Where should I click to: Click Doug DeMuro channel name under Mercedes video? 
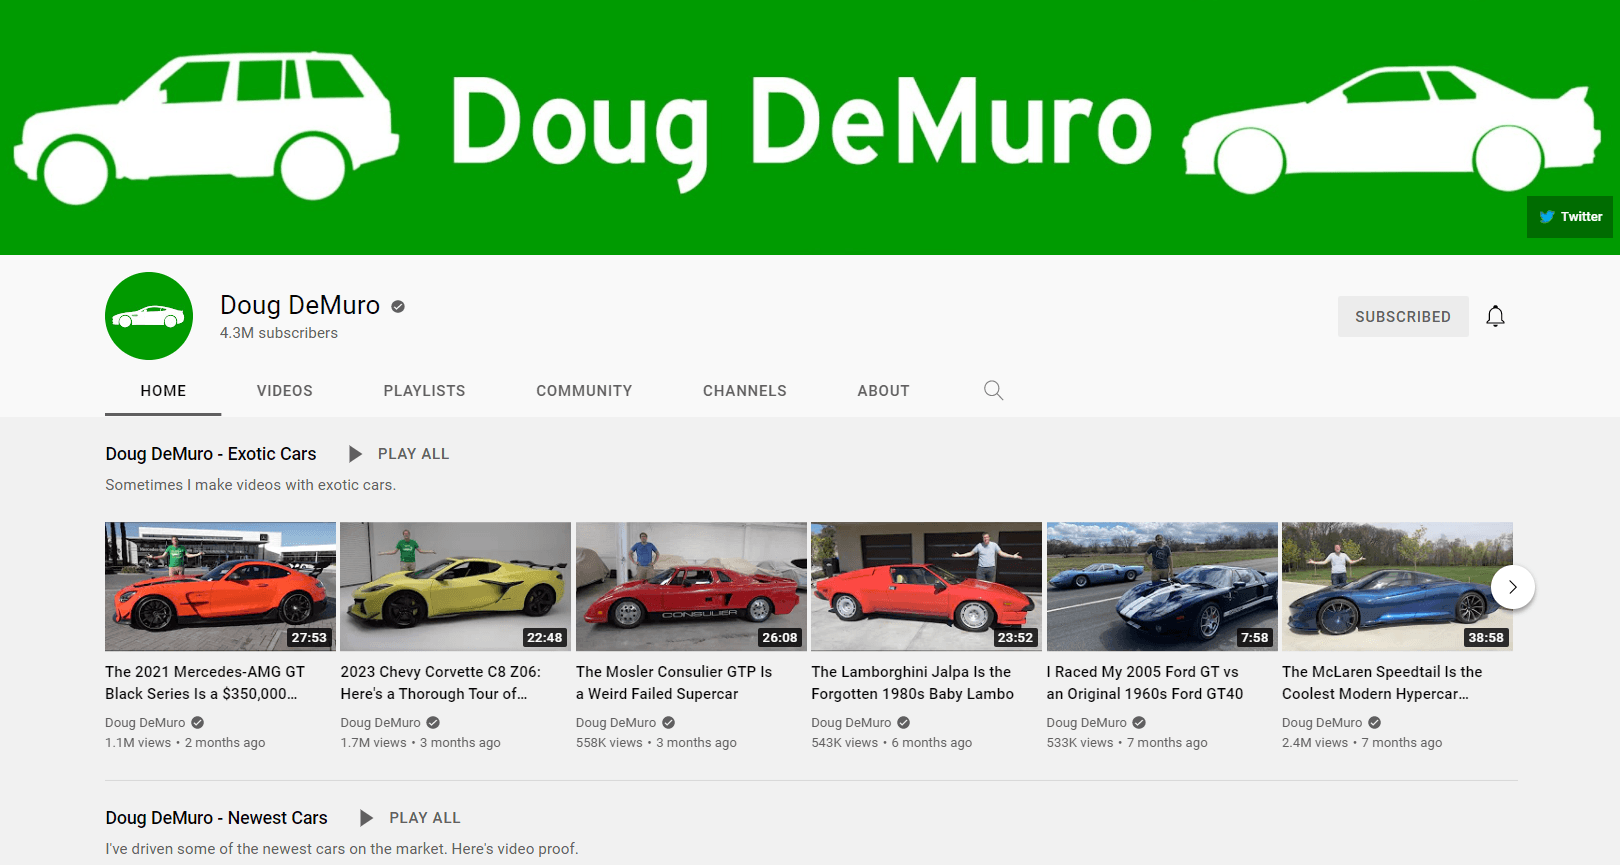pyautogui.click(x=145, y=723)
